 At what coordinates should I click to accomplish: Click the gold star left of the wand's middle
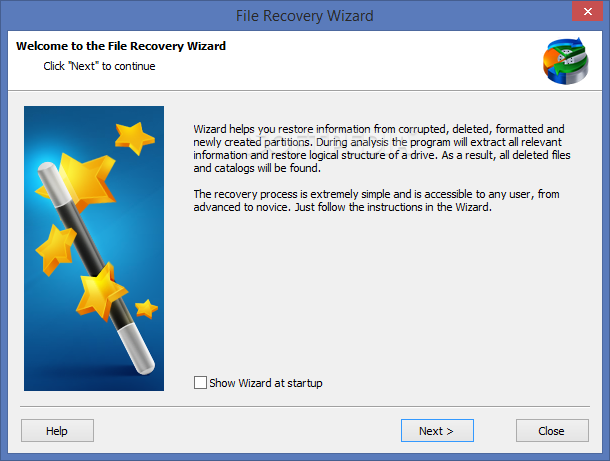click(x=54, y=250)
